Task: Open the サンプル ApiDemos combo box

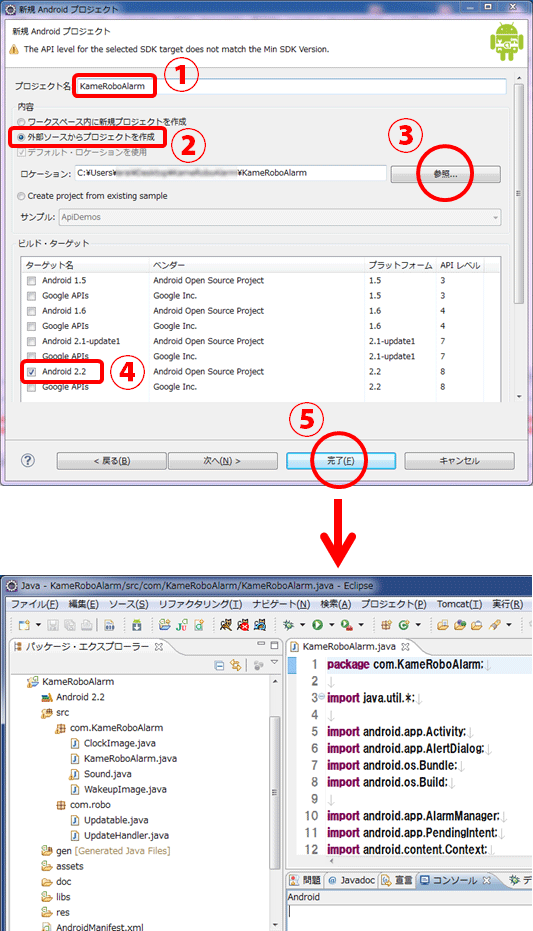Action: pos(280,217)
